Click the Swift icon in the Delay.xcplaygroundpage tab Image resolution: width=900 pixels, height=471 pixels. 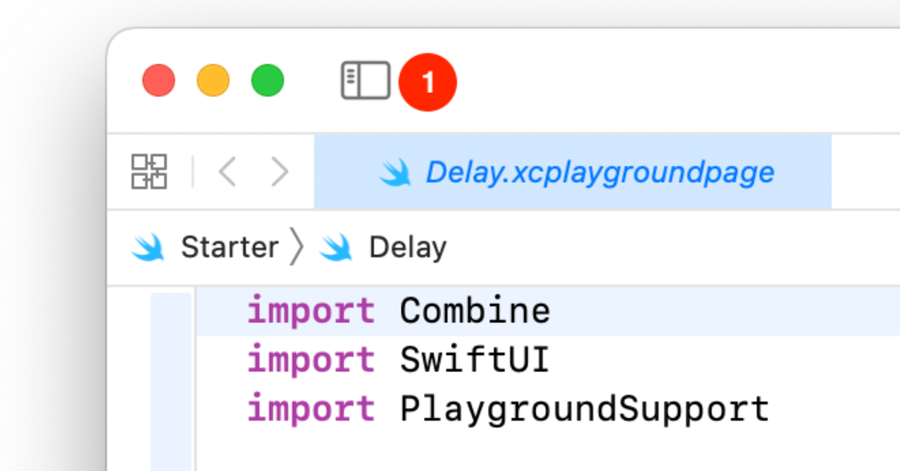[x=396, y=173]
